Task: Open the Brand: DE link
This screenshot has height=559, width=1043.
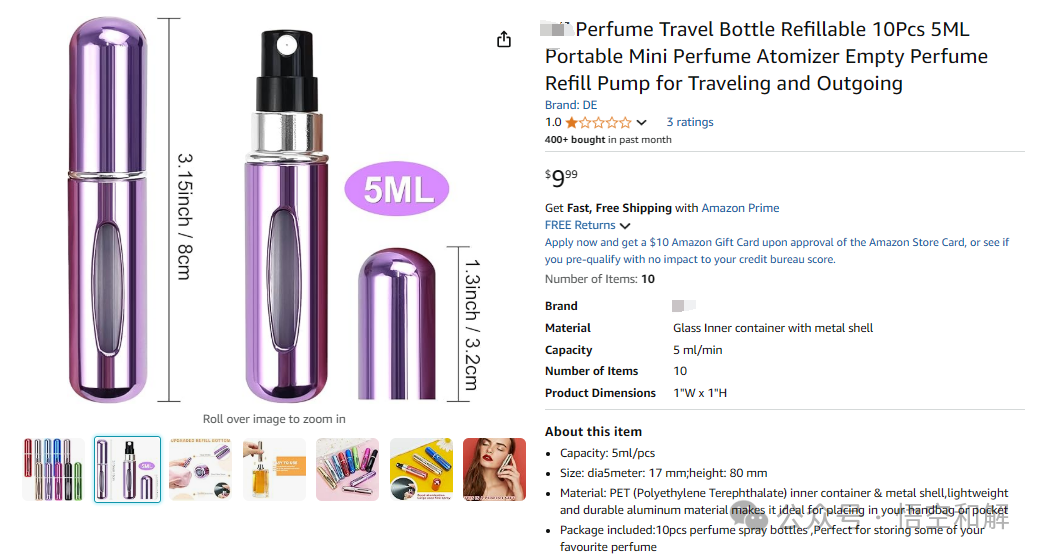Action: click(x=571, y=104)
